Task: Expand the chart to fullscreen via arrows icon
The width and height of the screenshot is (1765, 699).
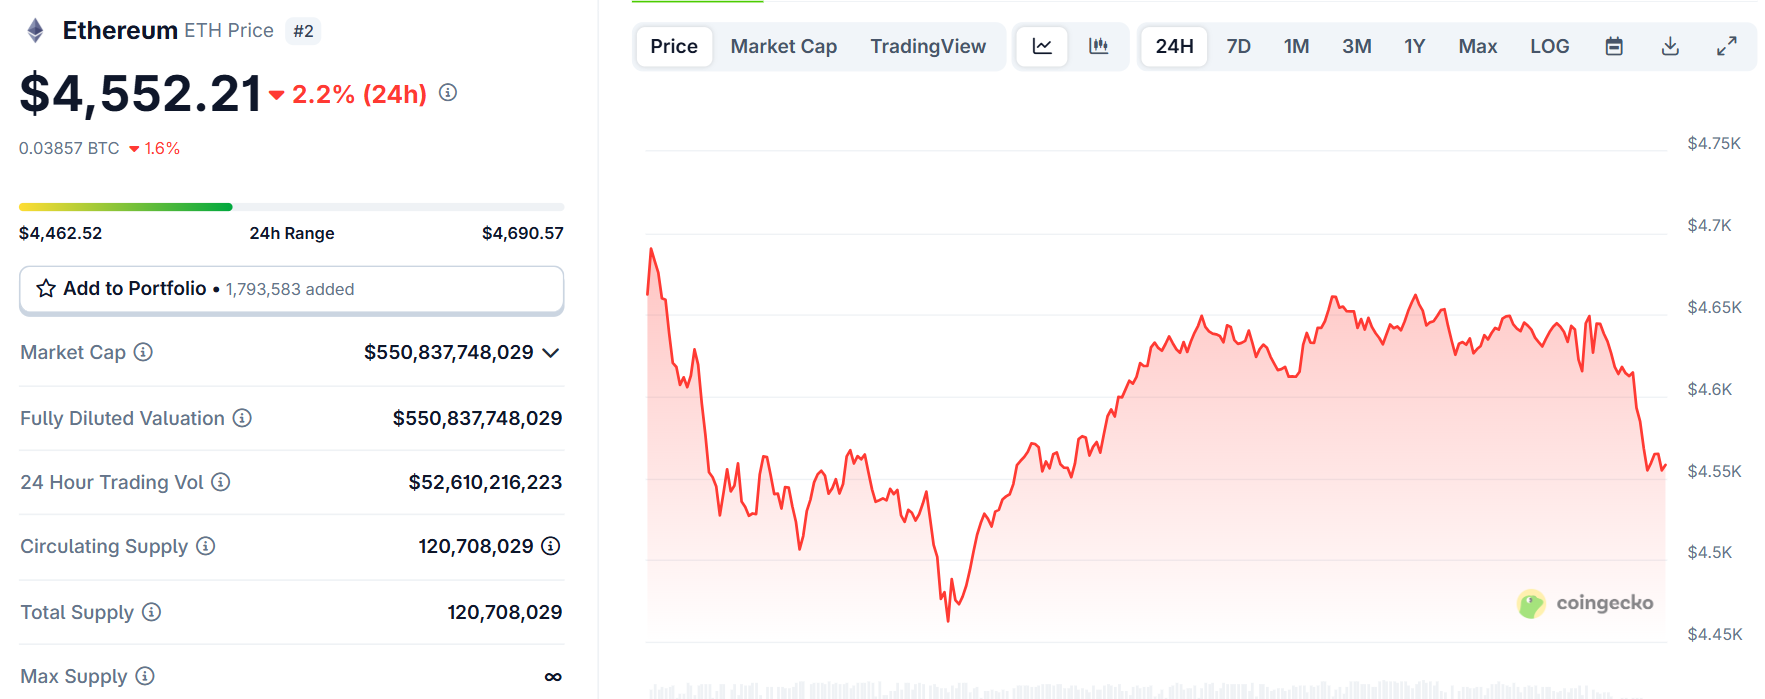Action: 1727,46
